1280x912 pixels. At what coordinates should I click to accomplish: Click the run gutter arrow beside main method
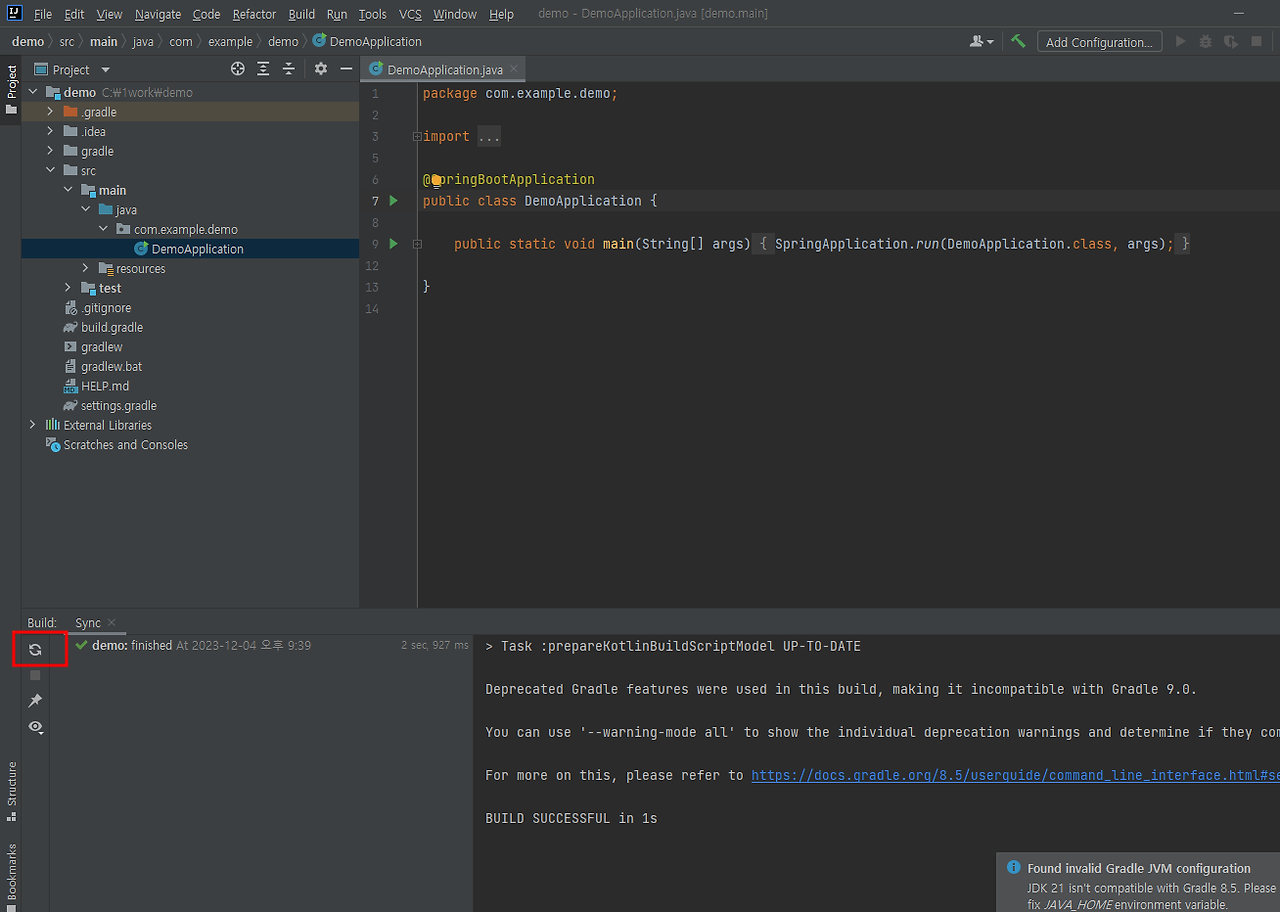tap(393, 244)
